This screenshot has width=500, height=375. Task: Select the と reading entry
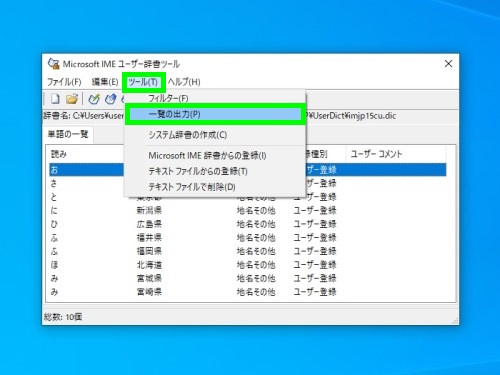(54, 197)
